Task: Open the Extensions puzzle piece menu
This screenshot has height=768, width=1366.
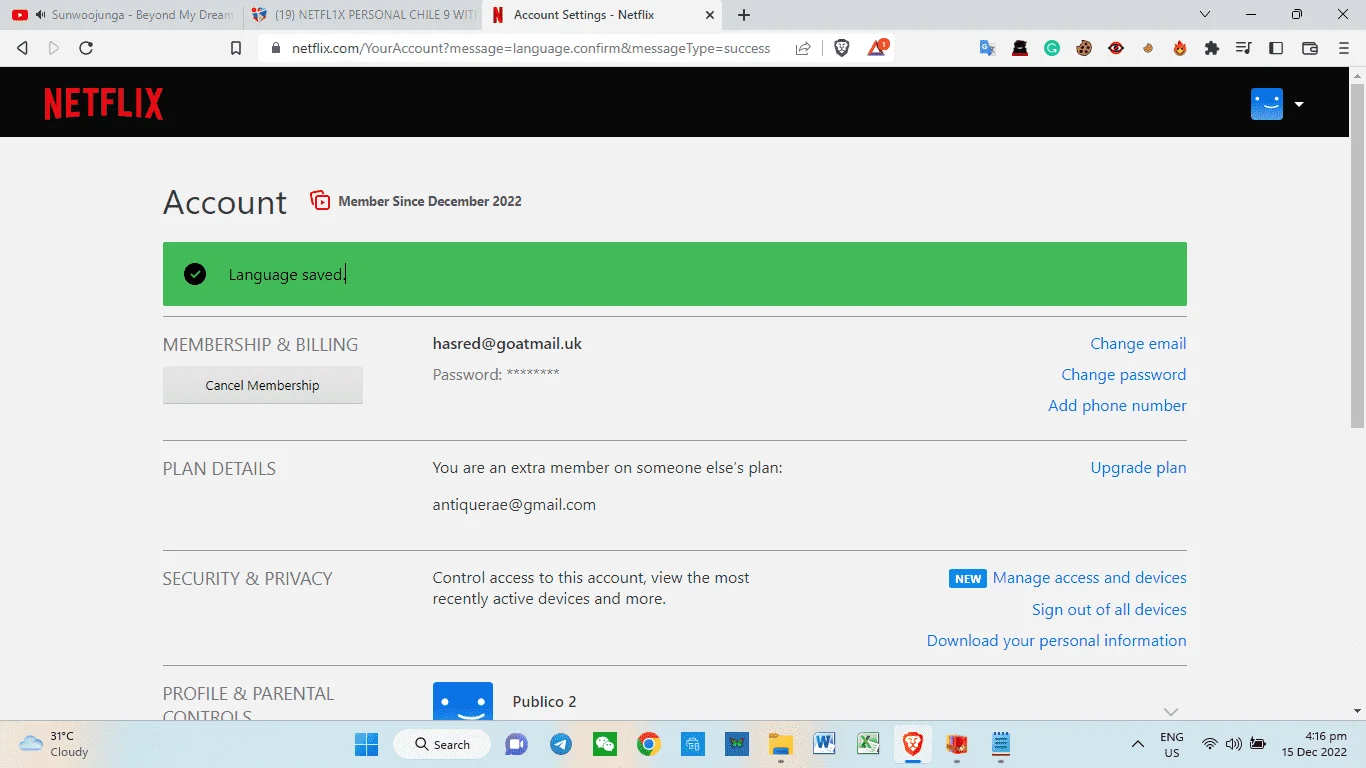Action: click(x=1212, y=48)
